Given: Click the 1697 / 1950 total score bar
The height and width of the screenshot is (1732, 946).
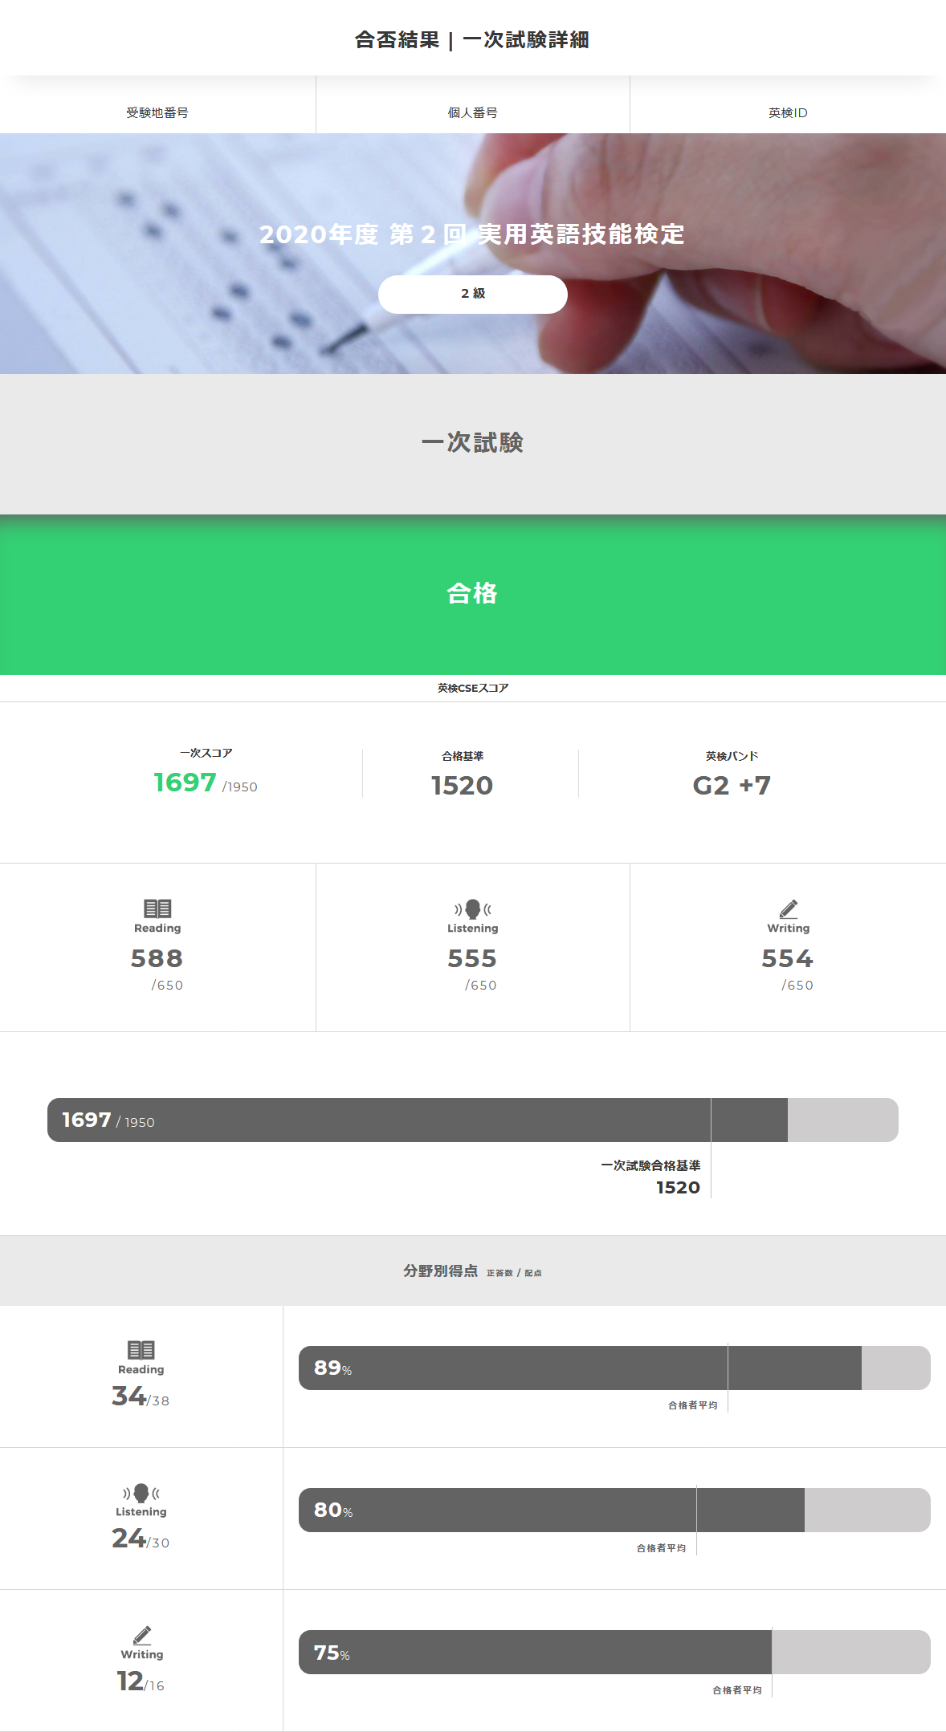Looking at the screenshot, I should point(472,1120).
